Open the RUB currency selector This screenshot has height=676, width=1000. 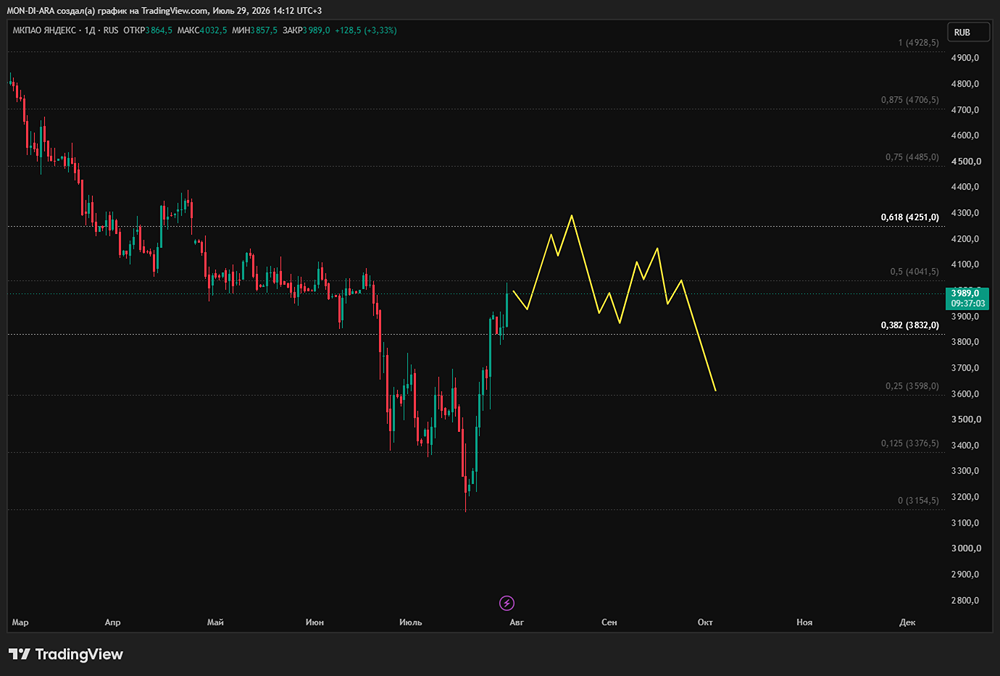(x=968, y=32)
